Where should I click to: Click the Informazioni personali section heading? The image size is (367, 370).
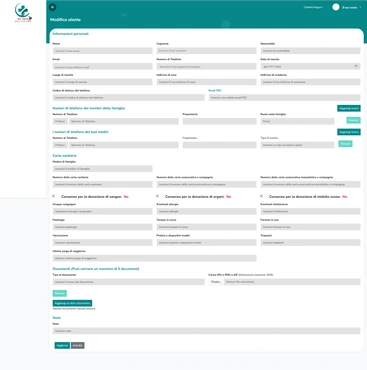[71, 34]
